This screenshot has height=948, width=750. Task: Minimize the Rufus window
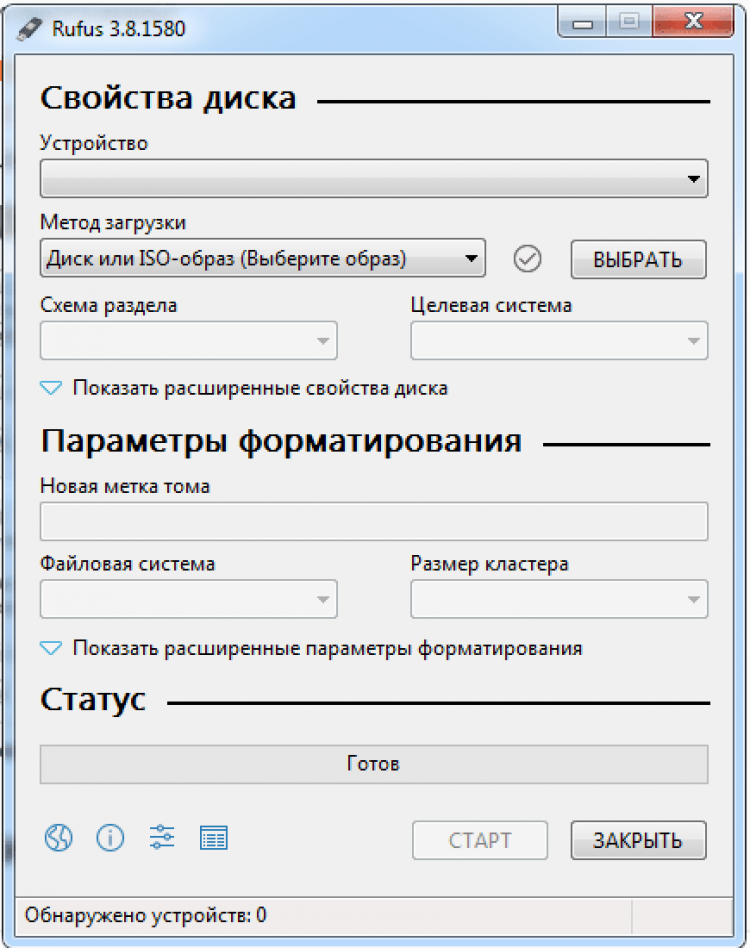tap(582, 23)
